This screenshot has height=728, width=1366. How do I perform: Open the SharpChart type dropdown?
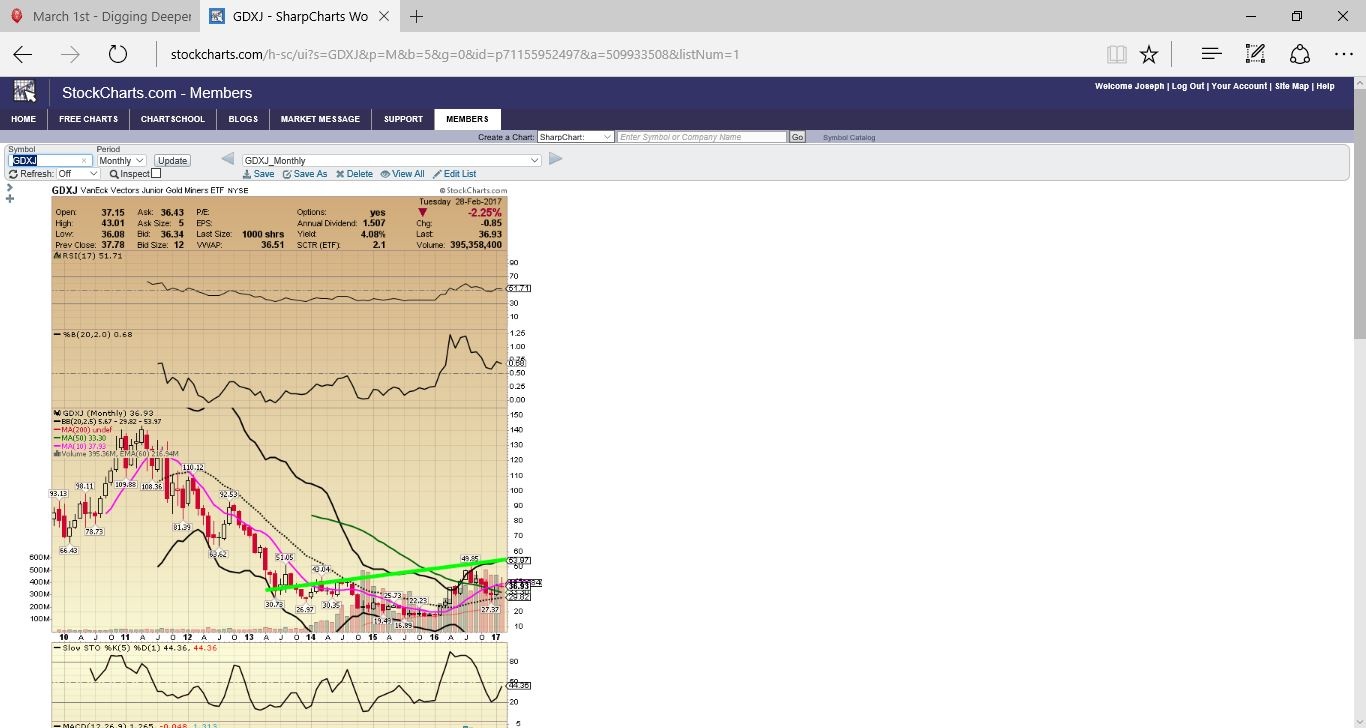tap(575, 137)
